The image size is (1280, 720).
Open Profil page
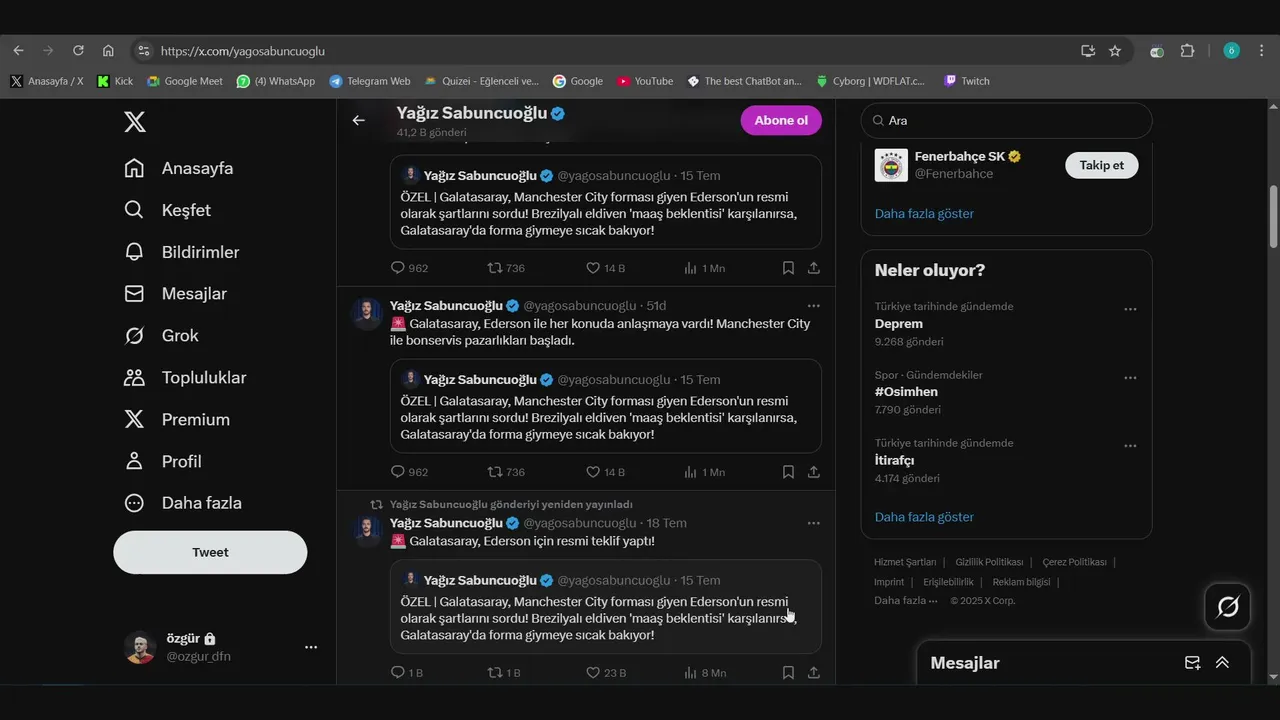click(162, 462)
